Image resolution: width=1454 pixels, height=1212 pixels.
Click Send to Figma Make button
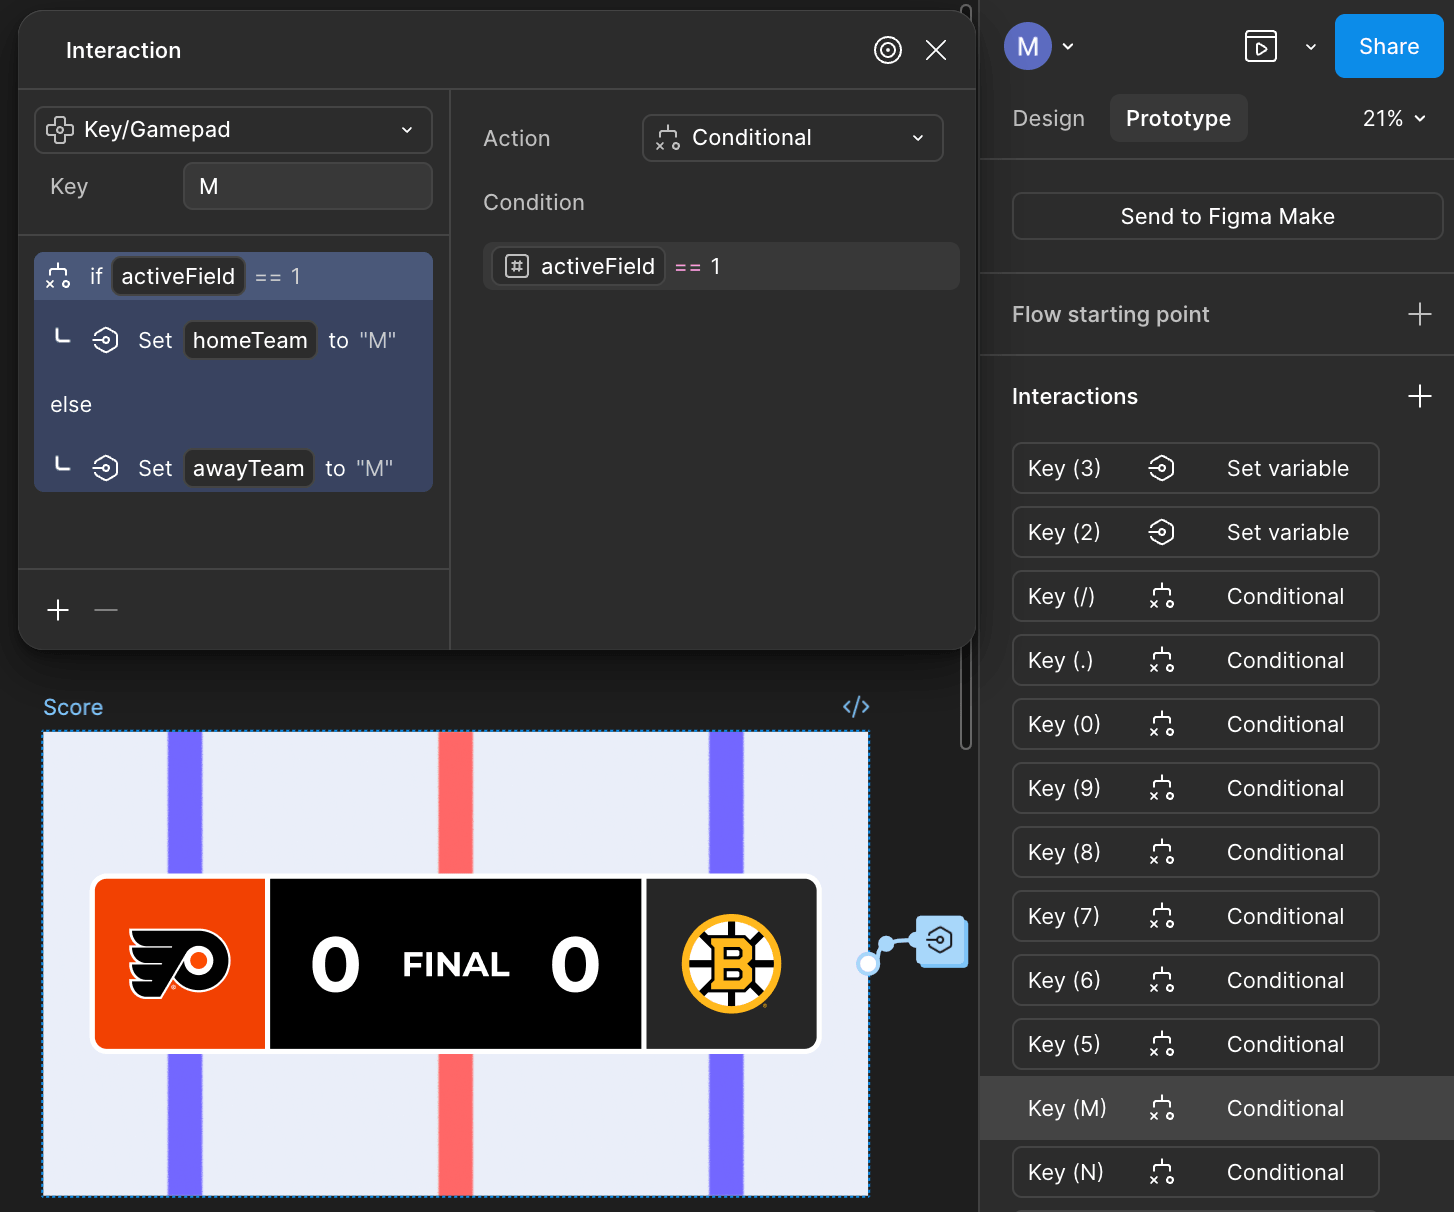(1227, 216)
